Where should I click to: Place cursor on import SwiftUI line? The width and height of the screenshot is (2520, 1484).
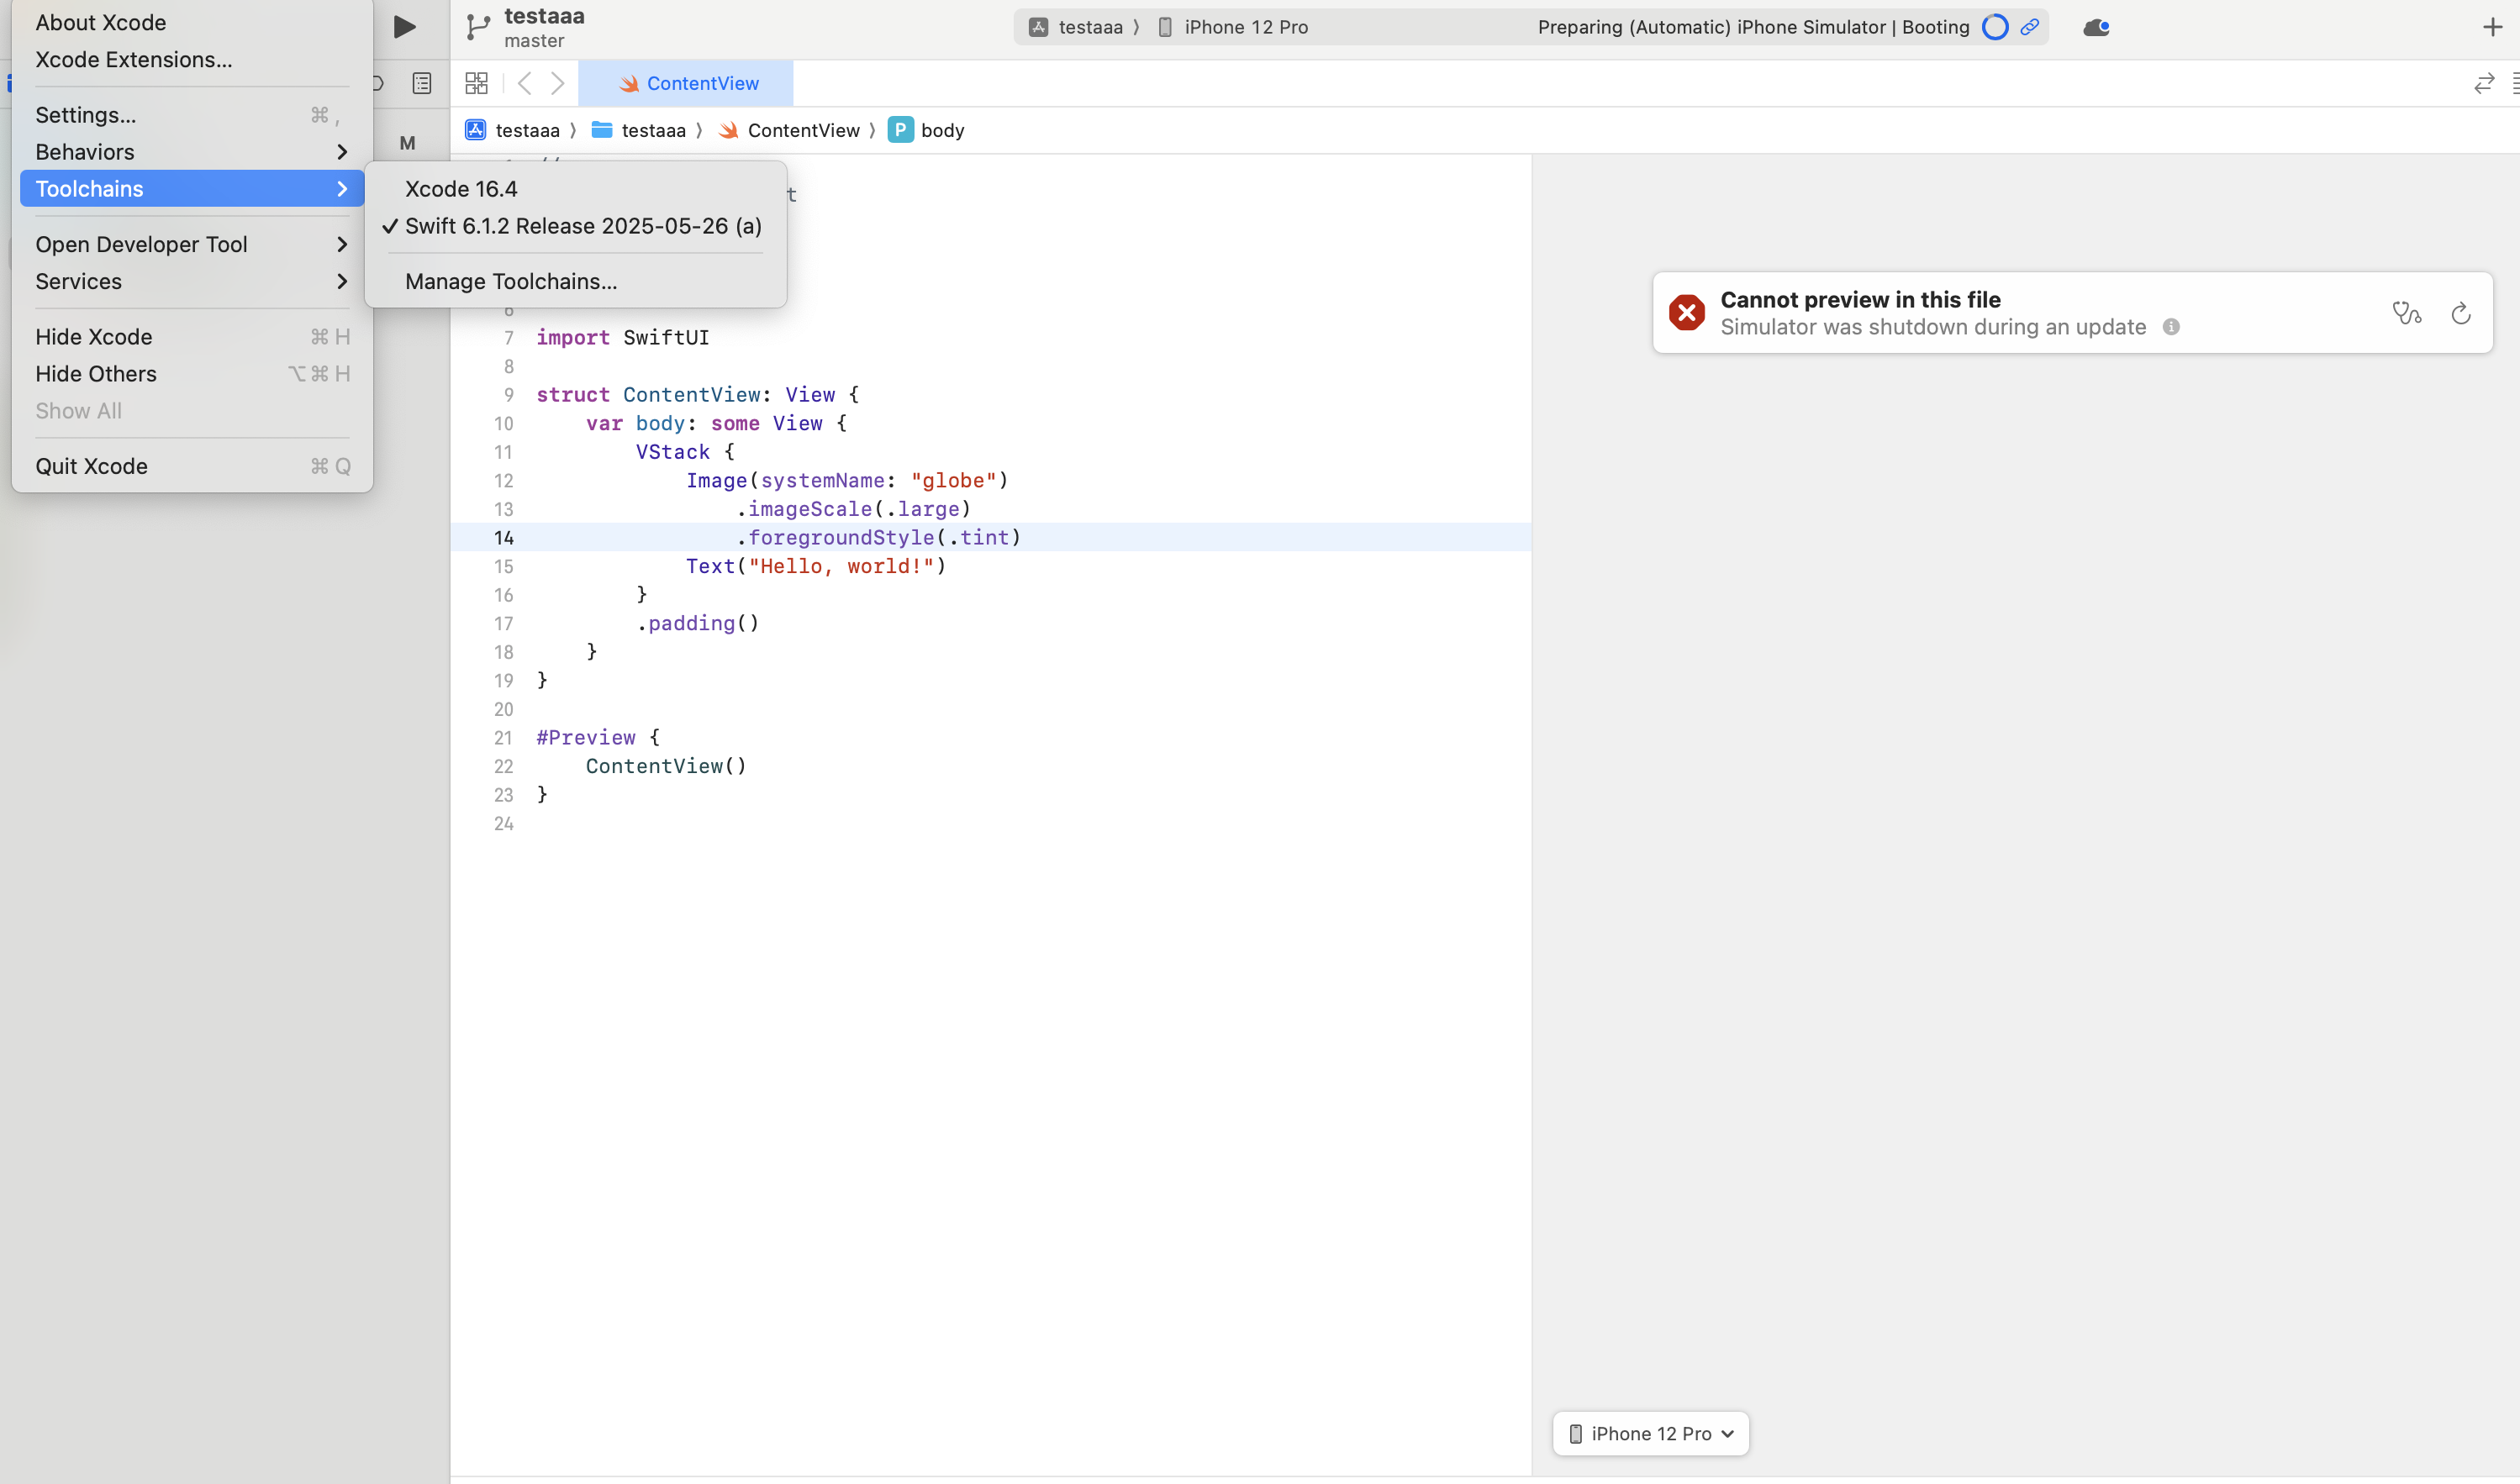622,338
